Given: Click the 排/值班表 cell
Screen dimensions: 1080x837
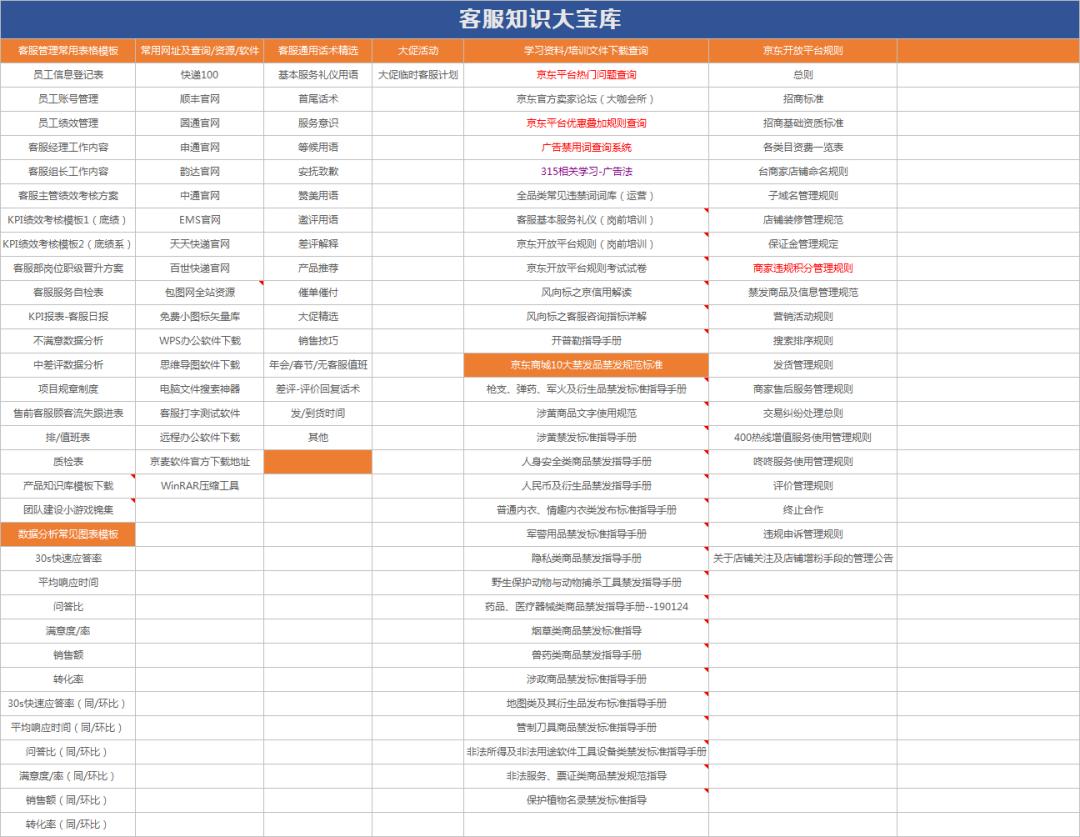Looking at the screenshot, I should tap(68, 437).
